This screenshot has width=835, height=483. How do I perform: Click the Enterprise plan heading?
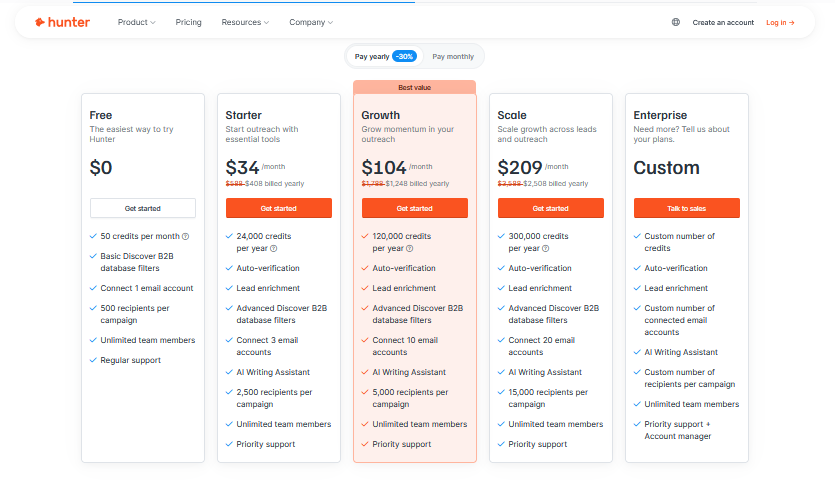660,116
